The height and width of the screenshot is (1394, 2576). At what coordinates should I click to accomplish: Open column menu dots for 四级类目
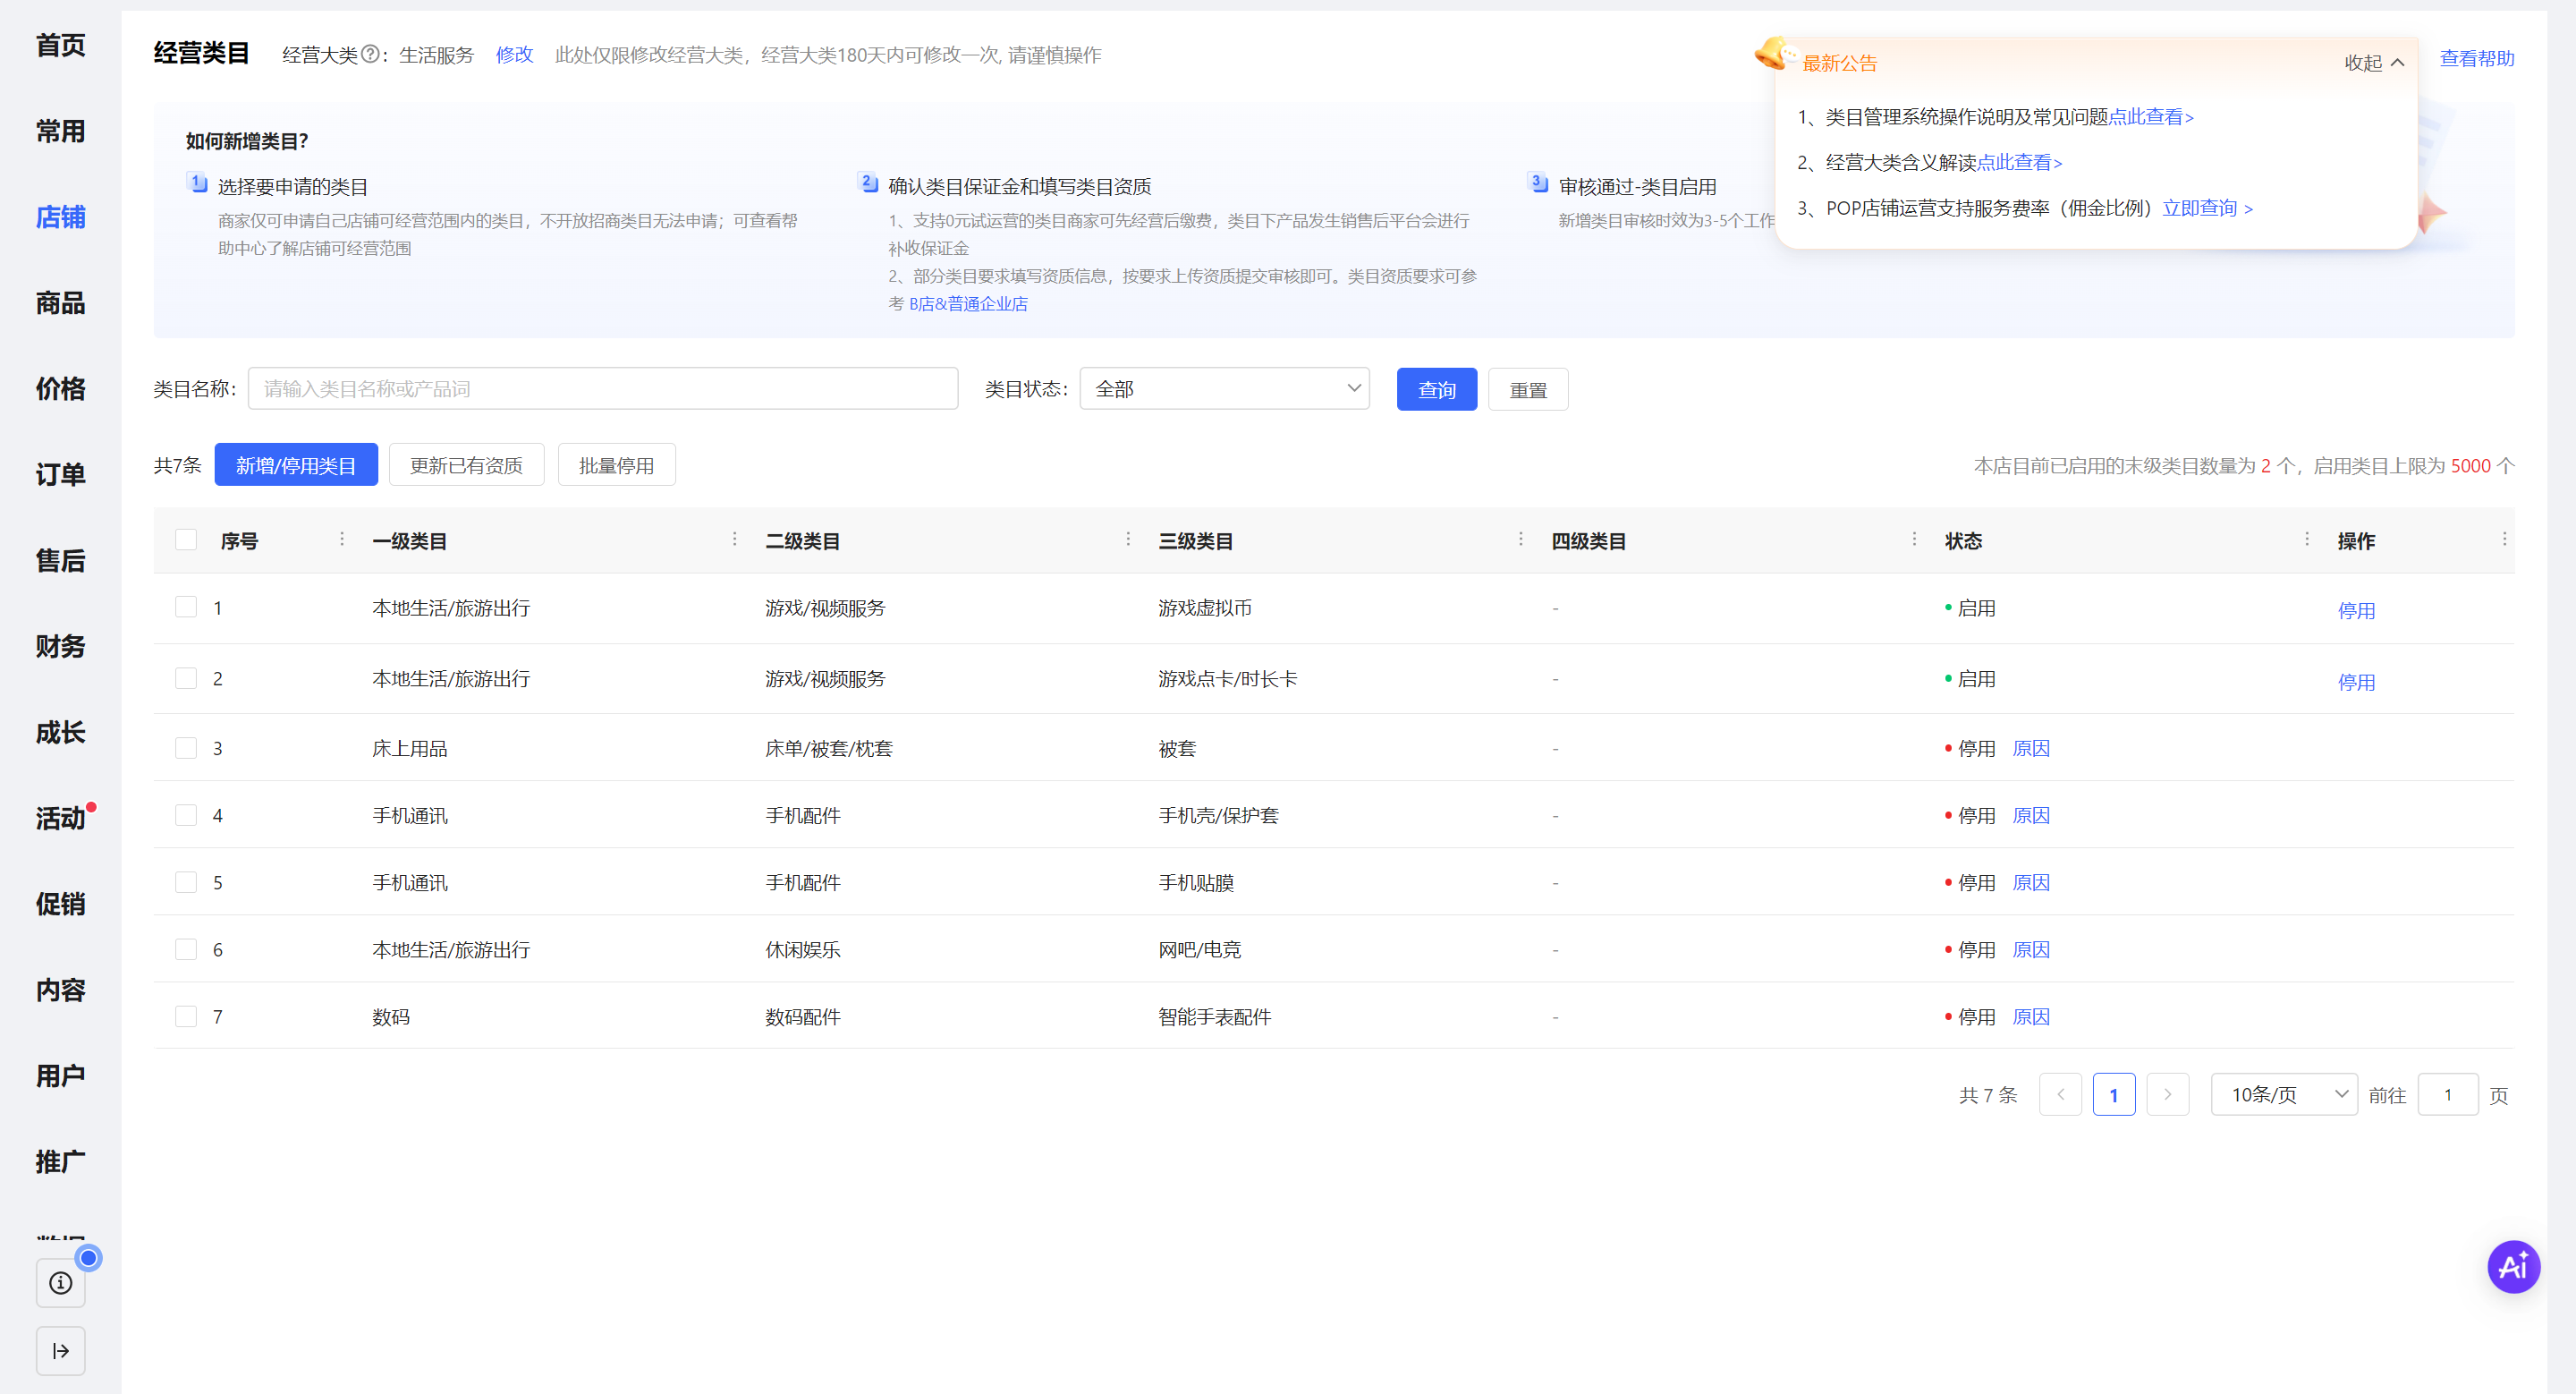click(x=1914, y=539)
